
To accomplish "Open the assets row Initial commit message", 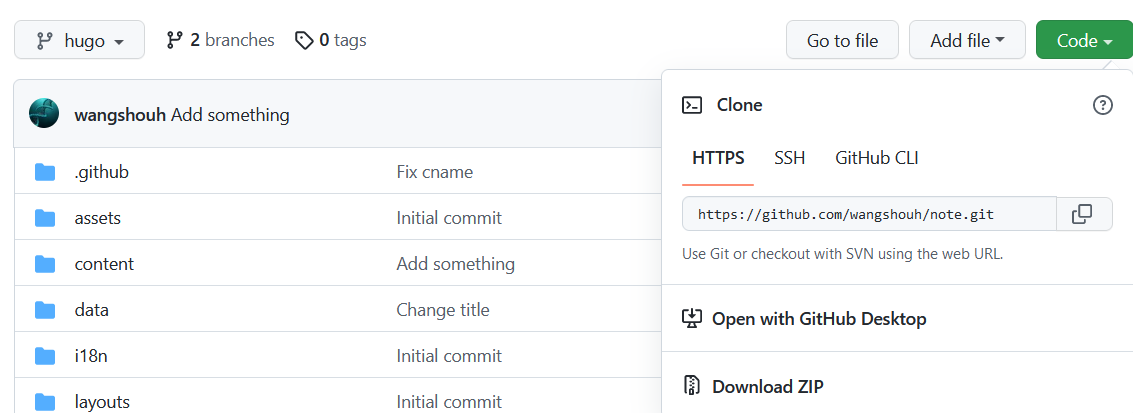I will [449, 217].
